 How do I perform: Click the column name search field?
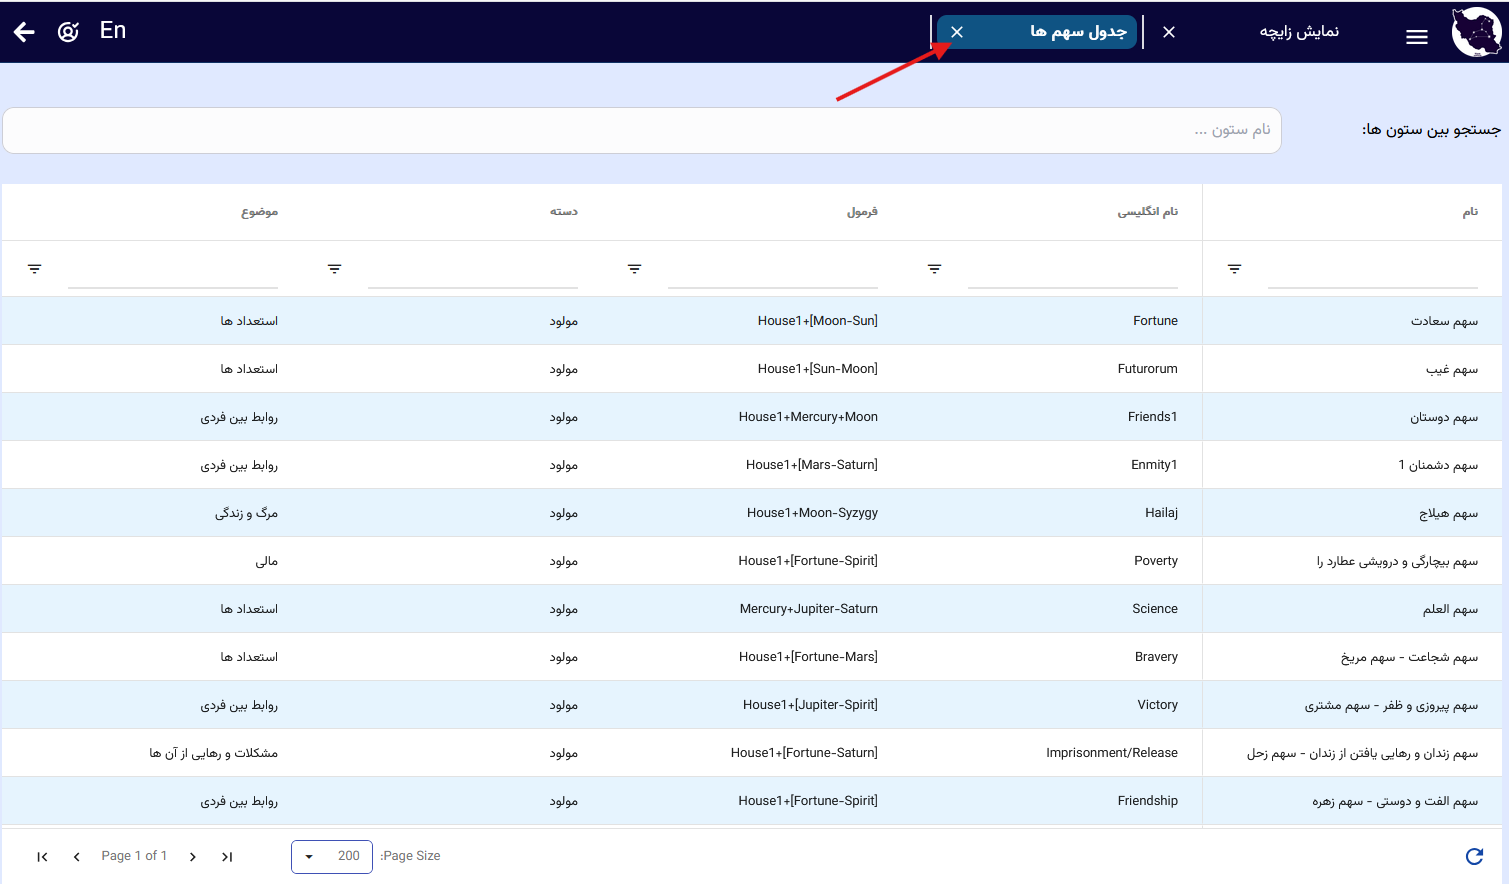point(642,130)
